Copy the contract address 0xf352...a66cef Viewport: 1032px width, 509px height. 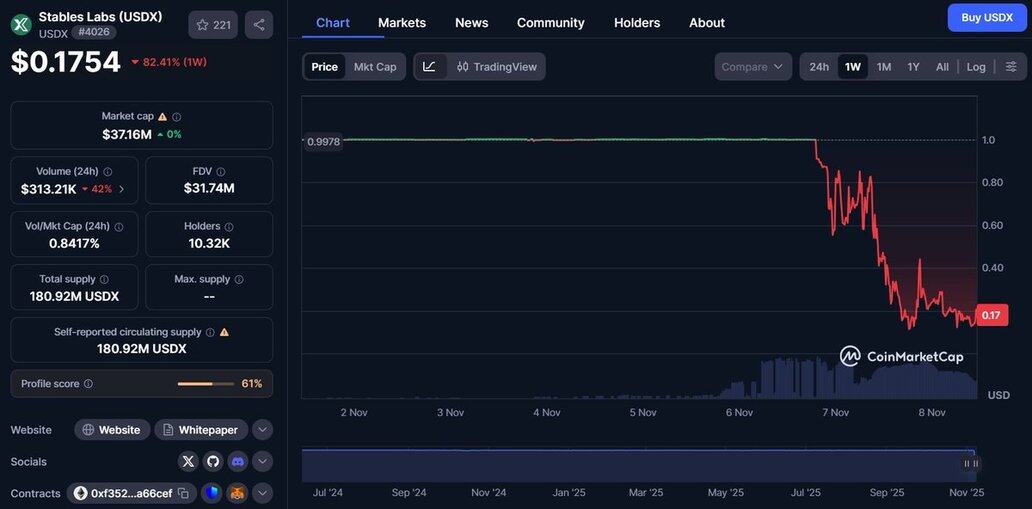click(x=183, y=493)
